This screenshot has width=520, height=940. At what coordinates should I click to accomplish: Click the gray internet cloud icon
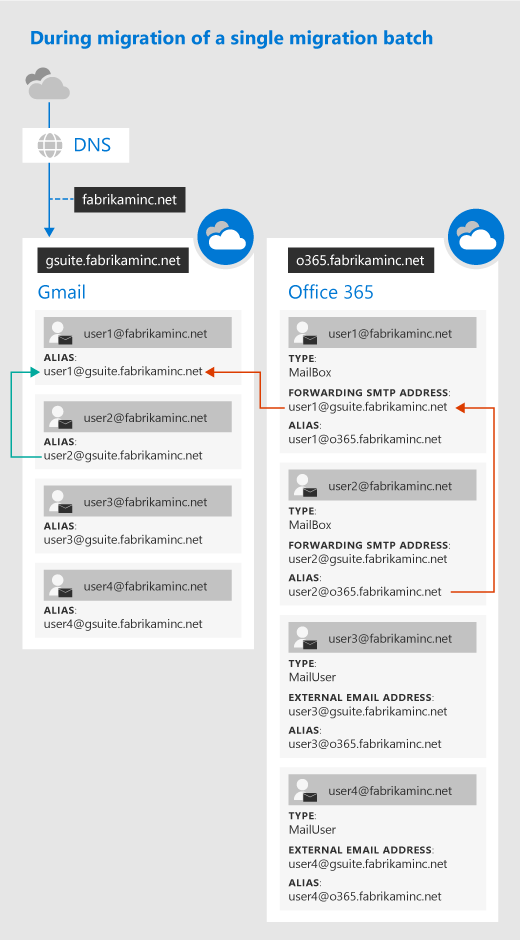[x=47, y=84]
